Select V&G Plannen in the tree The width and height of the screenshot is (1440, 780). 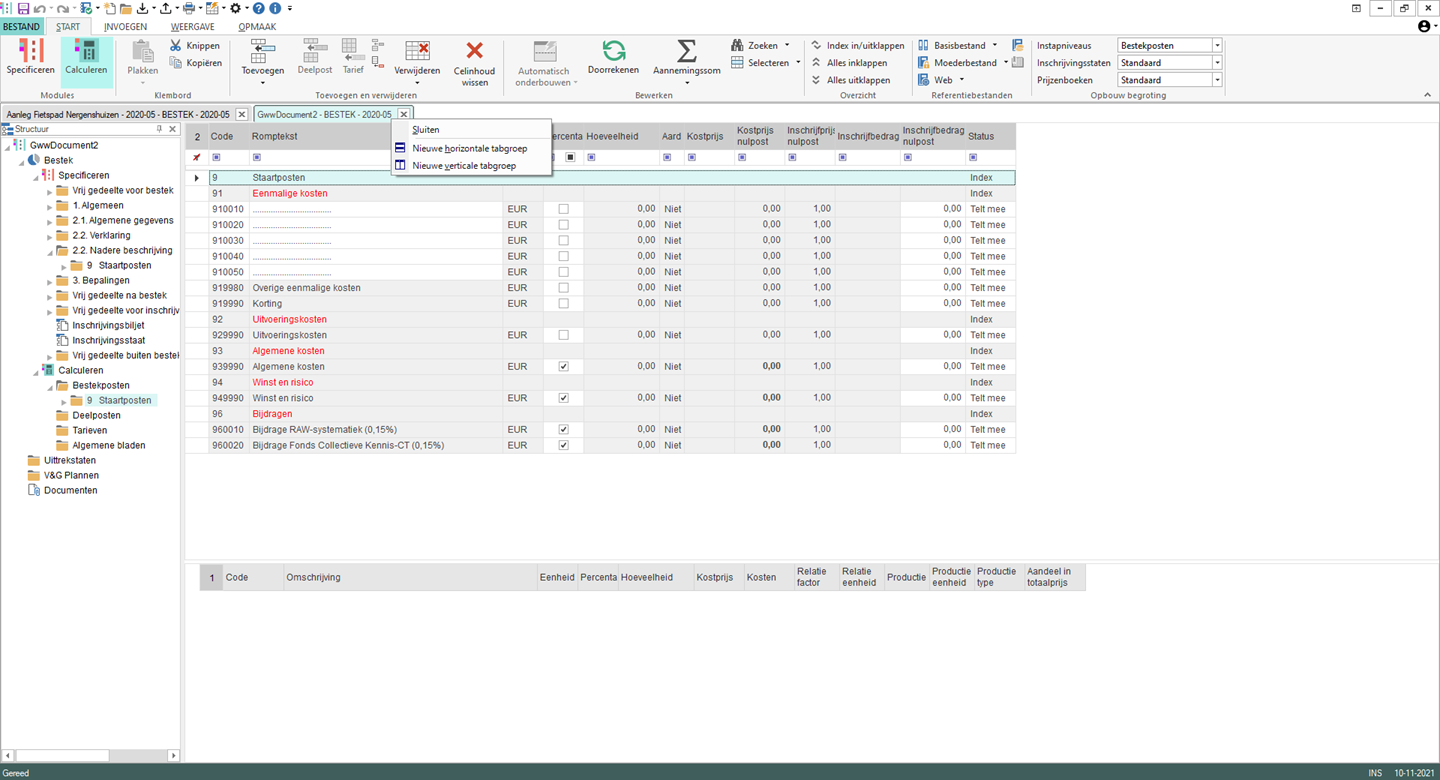[73, 476]
